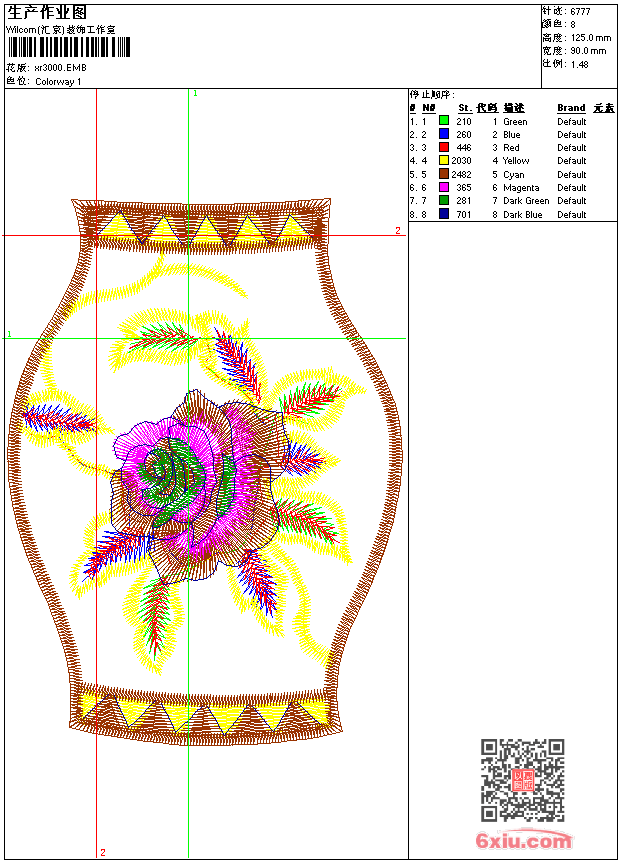Click stitch count 2030 in Yellow row
This screenshot has width=620, height=860.
pos(461,161)
